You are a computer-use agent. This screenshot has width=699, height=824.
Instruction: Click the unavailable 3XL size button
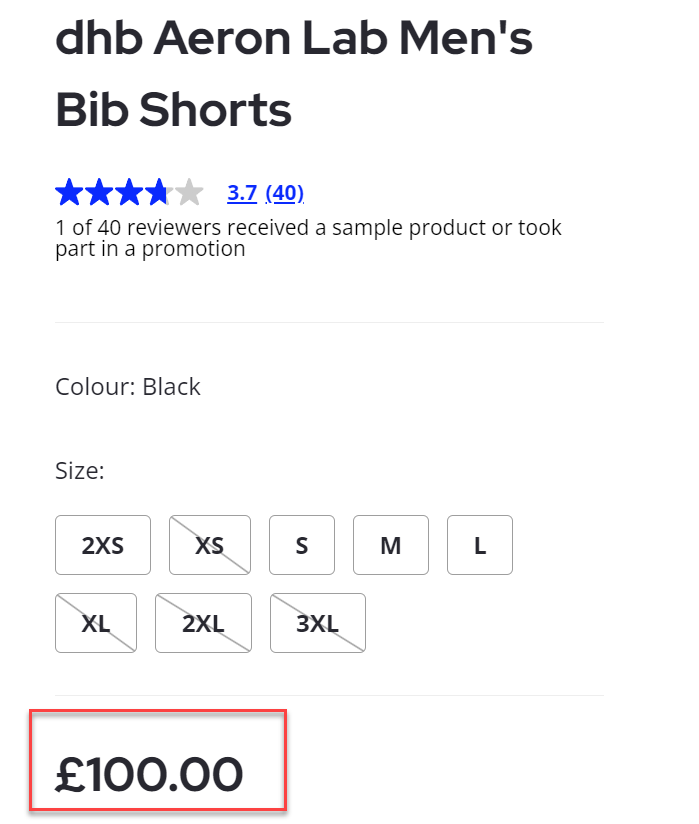pos(318,623)
